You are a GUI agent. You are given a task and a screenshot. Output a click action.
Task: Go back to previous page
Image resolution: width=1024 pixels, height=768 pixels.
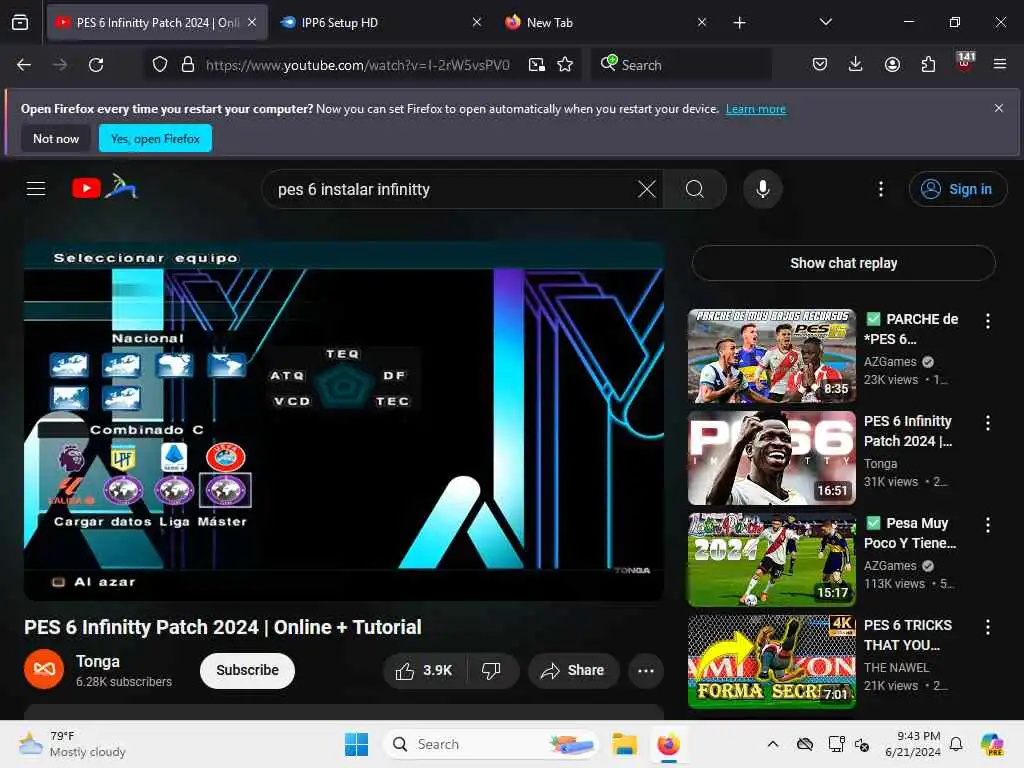pyautogui.click(x=24, y=65)
